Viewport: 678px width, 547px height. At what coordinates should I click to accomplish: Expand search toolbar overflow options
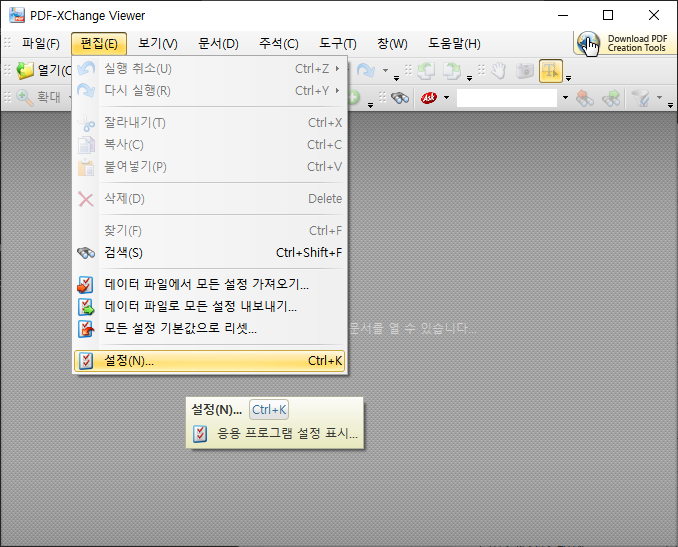click(x=670, y=105)
